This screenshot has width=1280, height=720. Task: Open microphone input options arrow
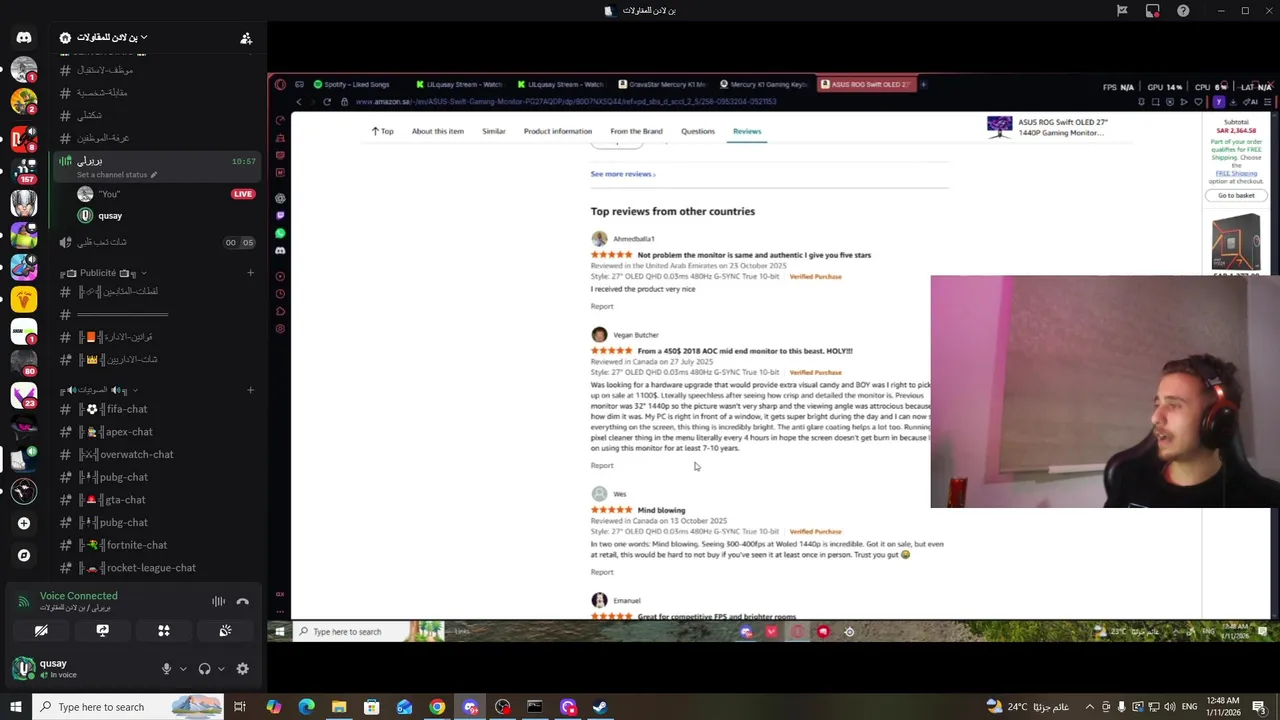pos(183,669)
